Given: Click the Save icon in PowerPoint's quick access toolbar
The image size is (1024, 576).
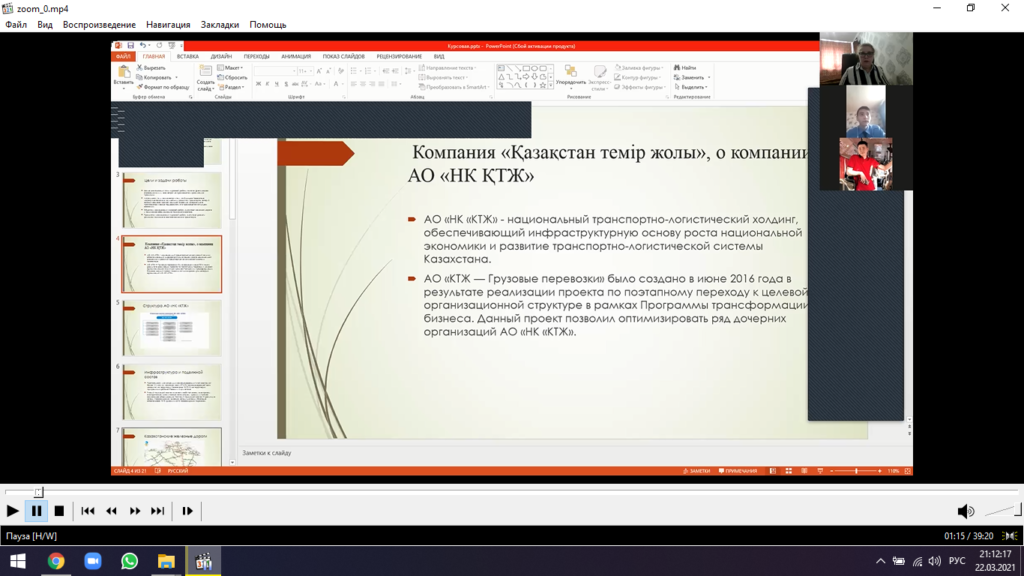Looking at the screenshot, I should (x=131, y=46).
